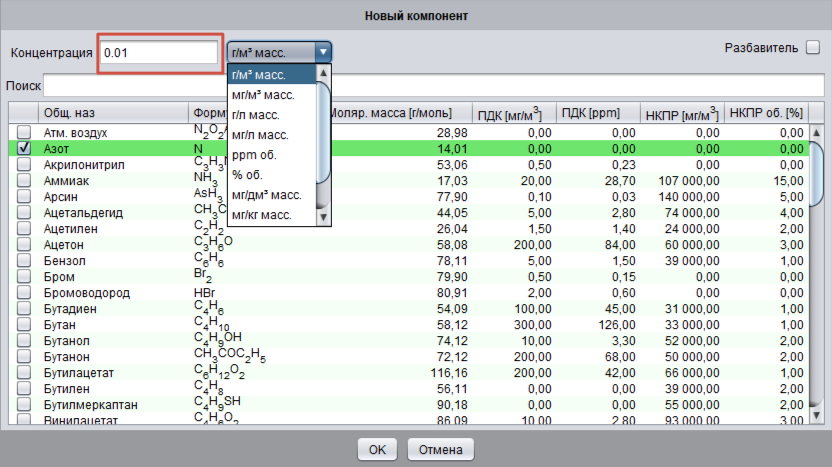Select мг/м³ масс. from the units list
832x467 pixels.
click(x=262, y=95)
